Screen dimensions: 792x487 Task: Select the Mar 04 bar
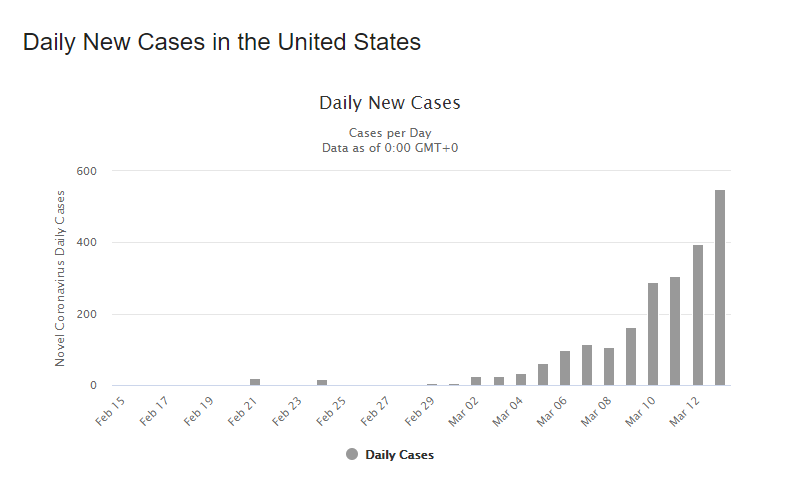click(x=521, y=380)
